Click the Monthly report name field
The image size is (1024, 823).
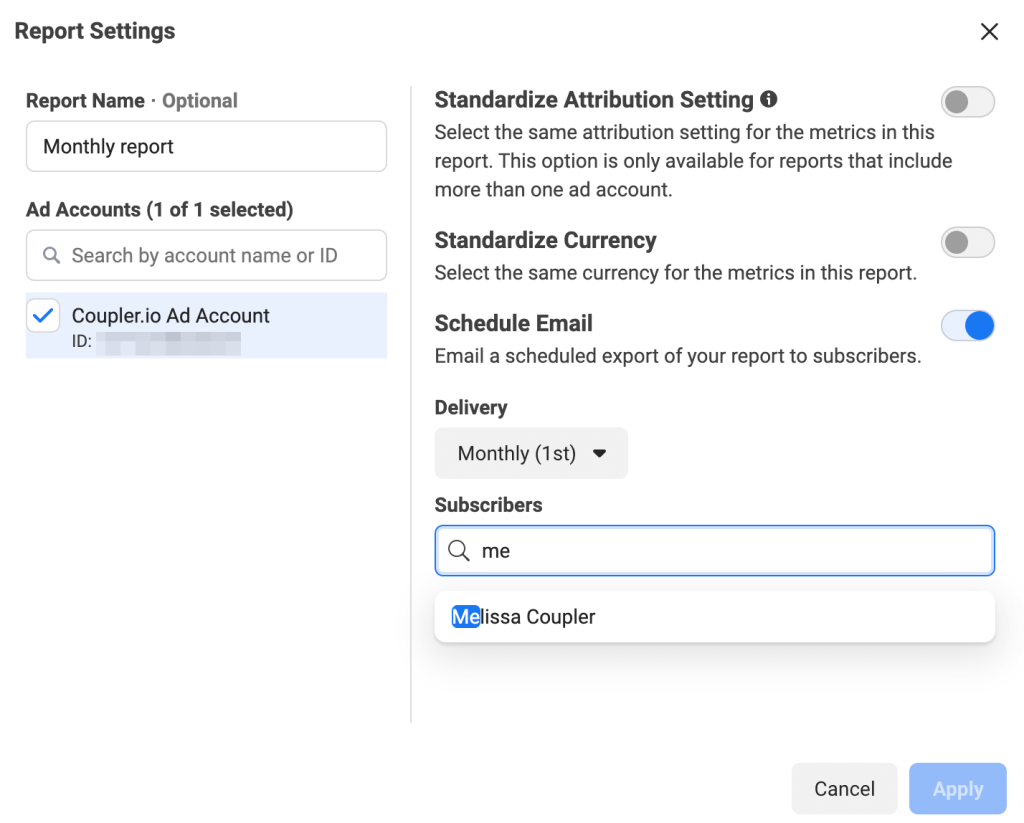tap(206, 146)
